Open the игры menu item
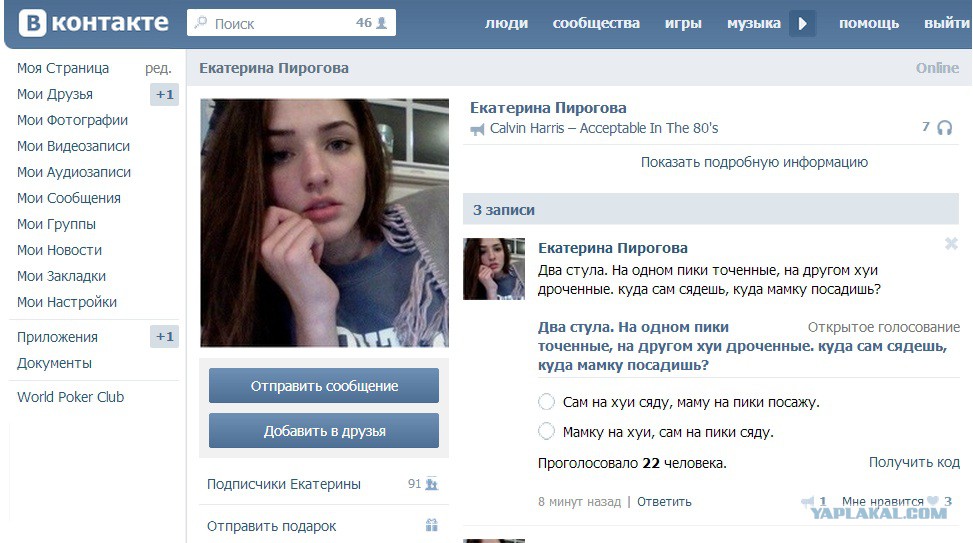973x543 pixels. [683, 24]
